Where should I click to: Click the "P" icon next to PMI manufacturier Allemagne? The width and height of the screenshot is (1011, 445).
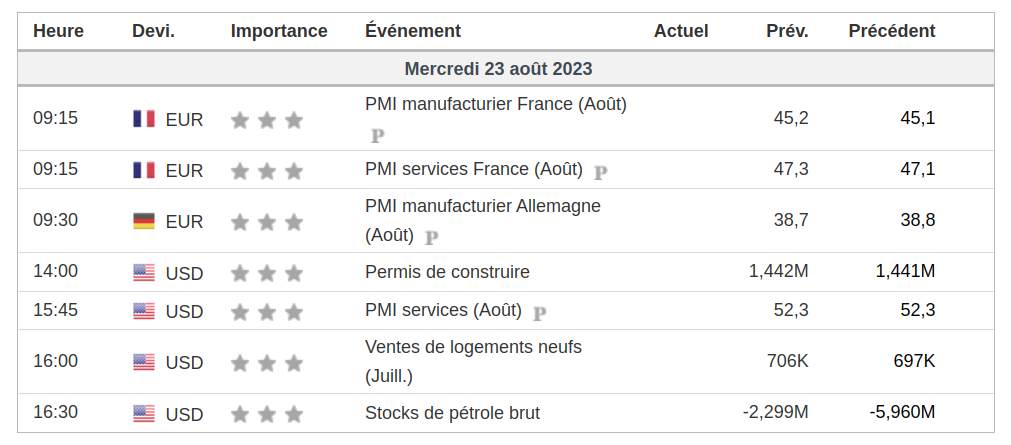point(432,238)
